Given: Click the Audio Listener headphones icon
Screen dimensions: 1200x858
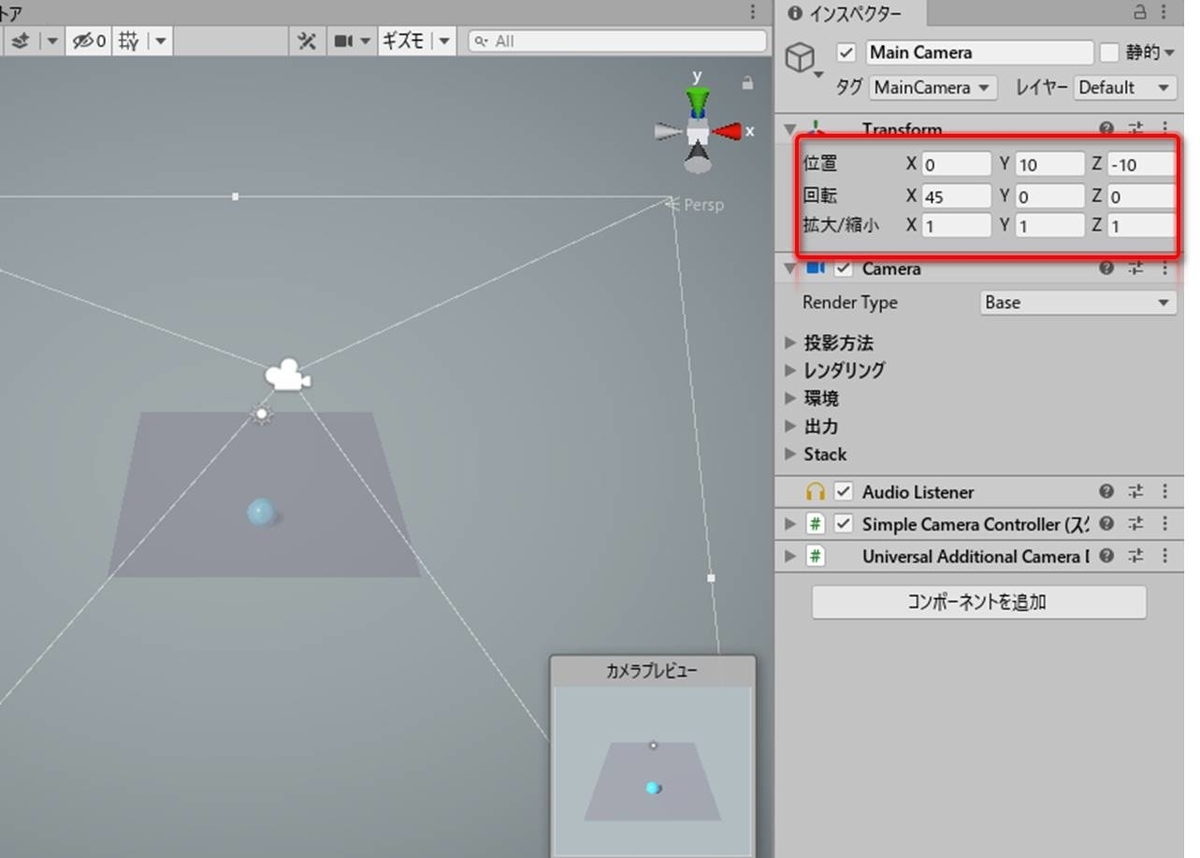Looking at the screenshot, I should point(816,492).
